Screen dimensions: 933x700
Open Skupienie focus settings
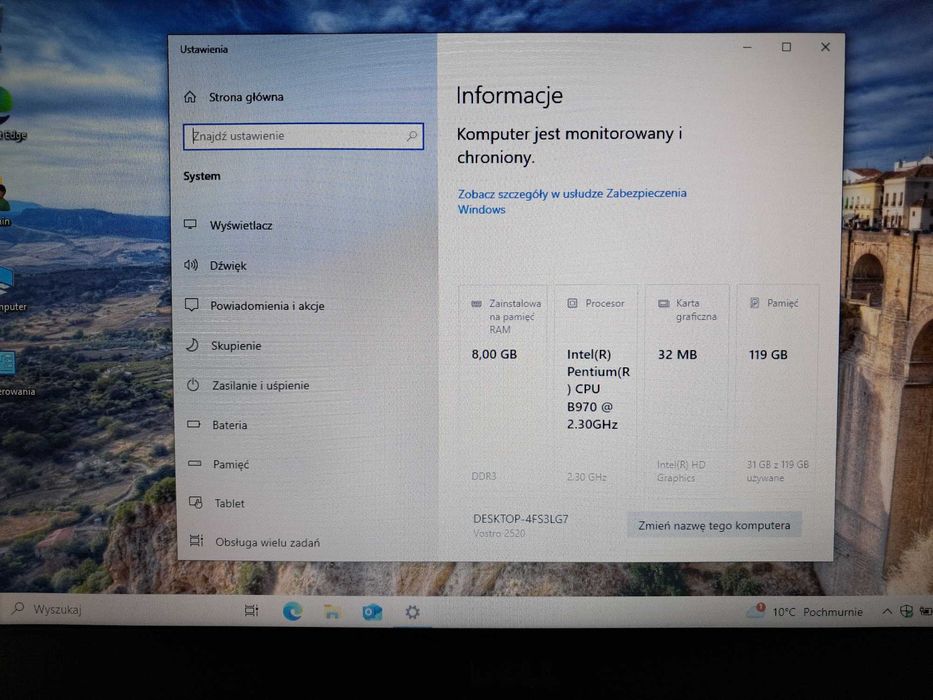coord(223,345)
